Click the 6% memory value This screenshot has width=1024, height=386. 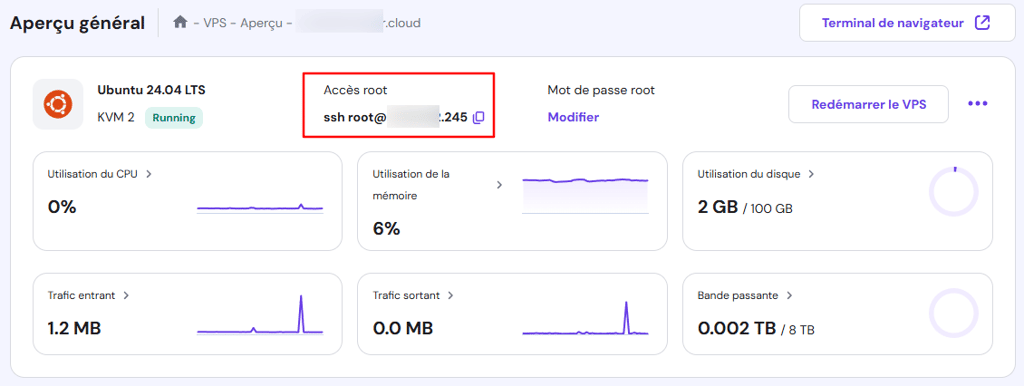[x=387, y=229]
